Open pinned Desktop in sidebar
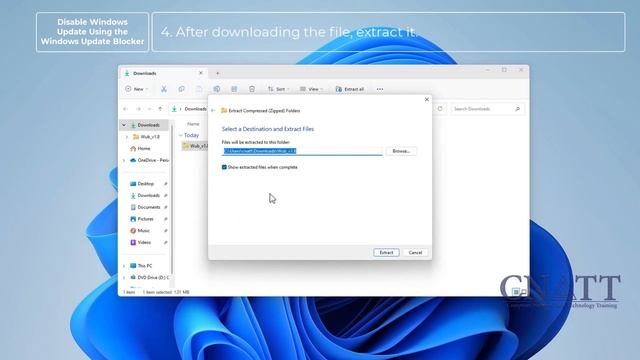 pos(142,184)
